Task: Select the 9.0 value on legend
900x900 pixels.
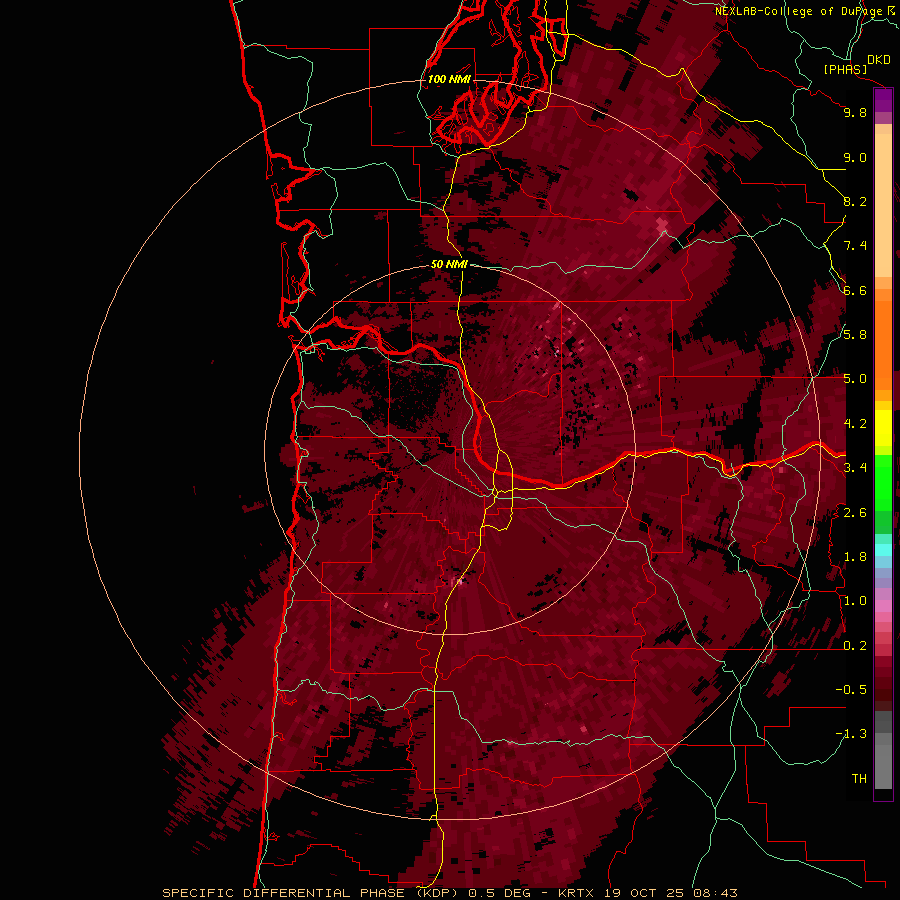Action: [x=855, y=157]
